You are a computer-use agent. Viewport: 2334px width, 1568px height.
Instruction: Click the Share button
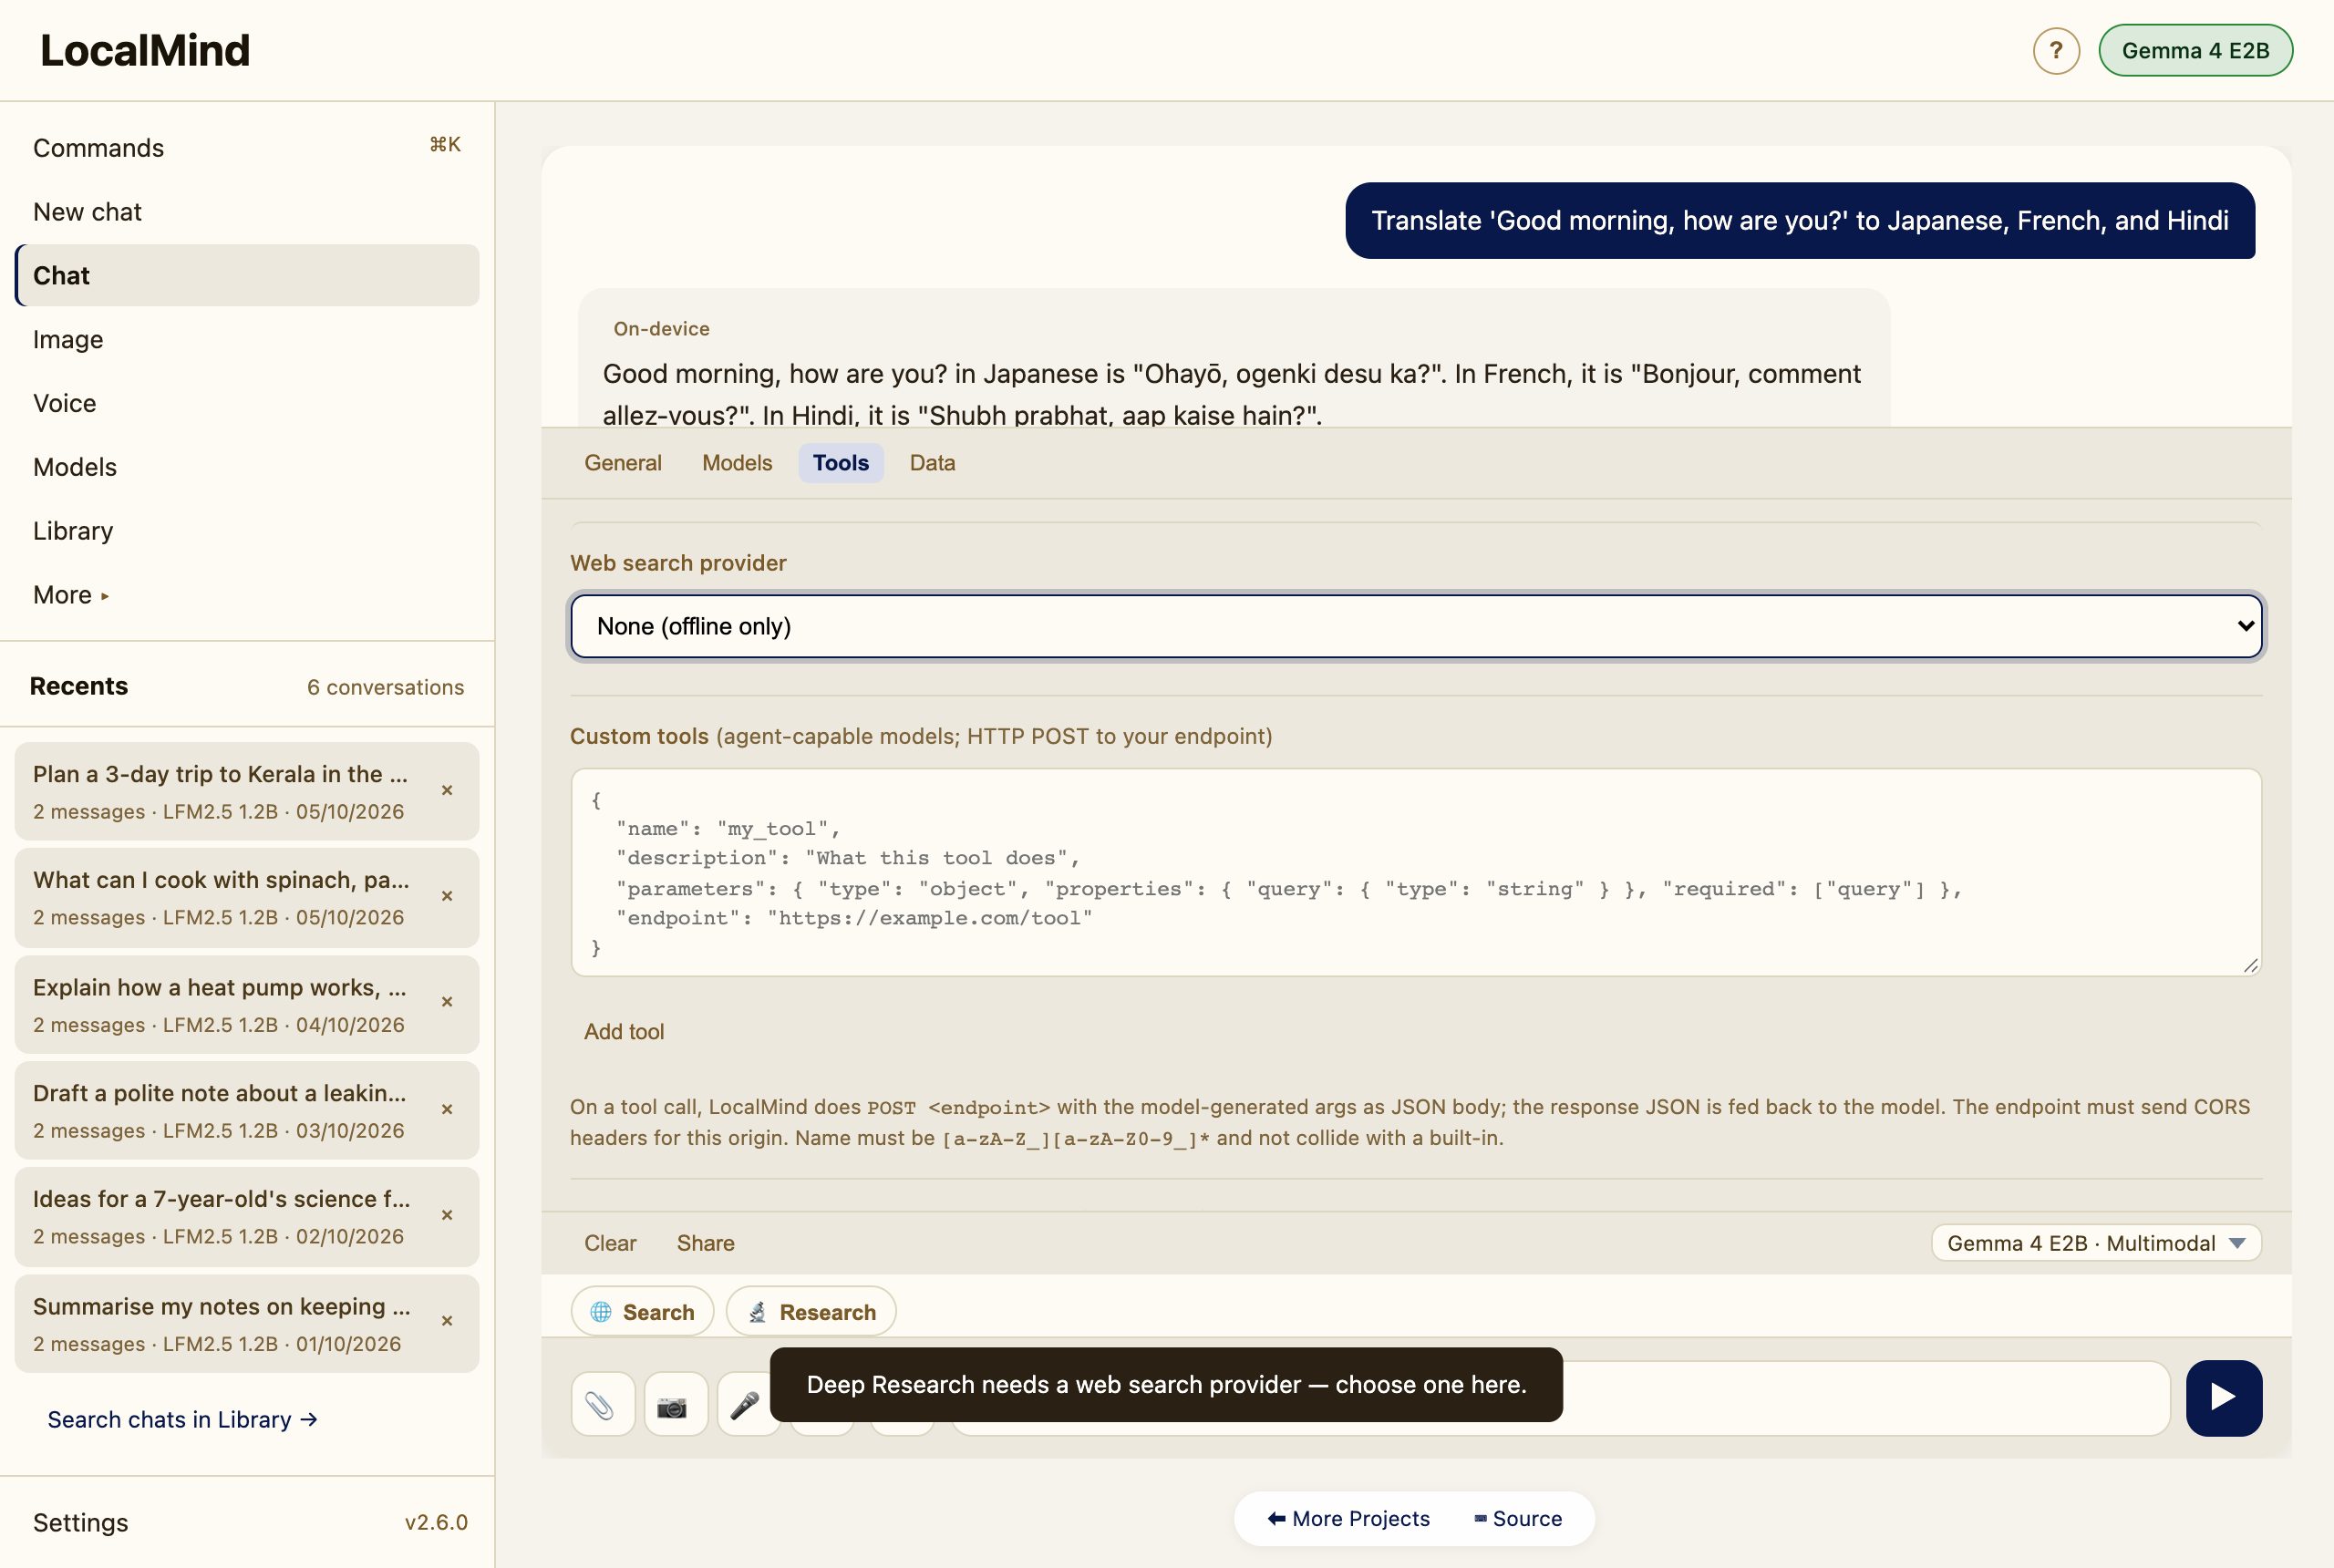(705, 1243)
